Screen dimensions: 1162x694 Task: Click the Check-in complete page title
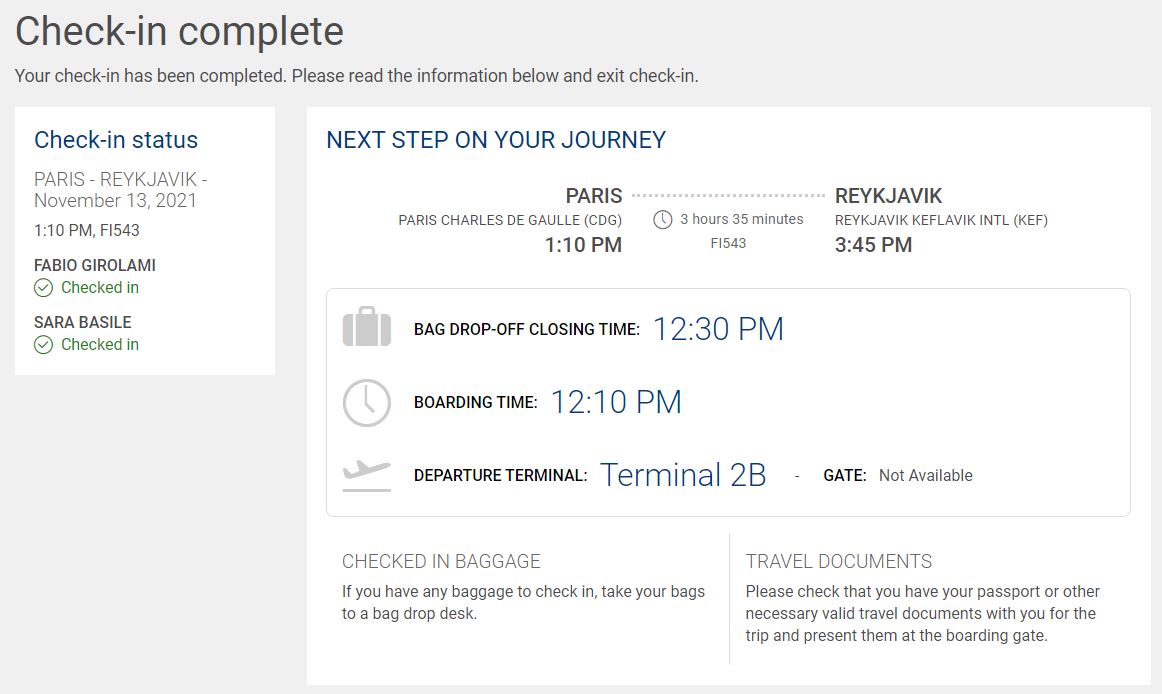point(179,31)
